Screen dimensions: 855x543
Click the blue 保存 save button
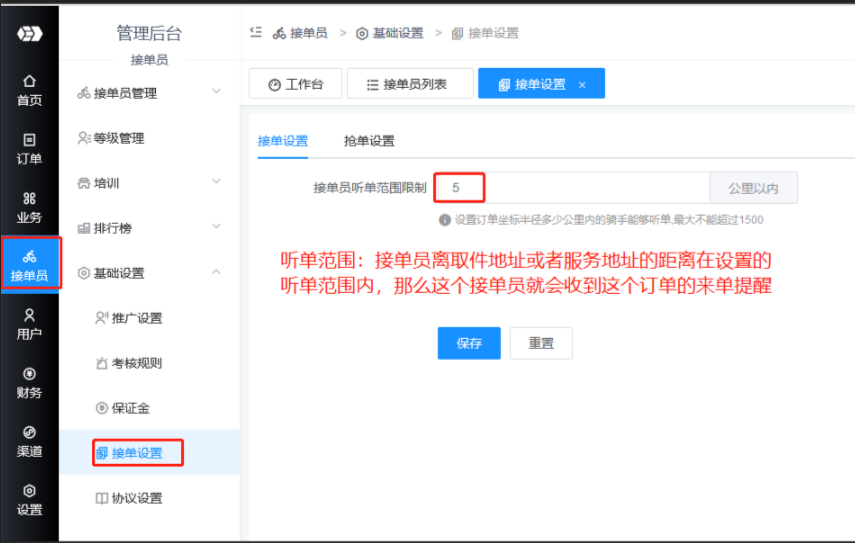point(469,343)
